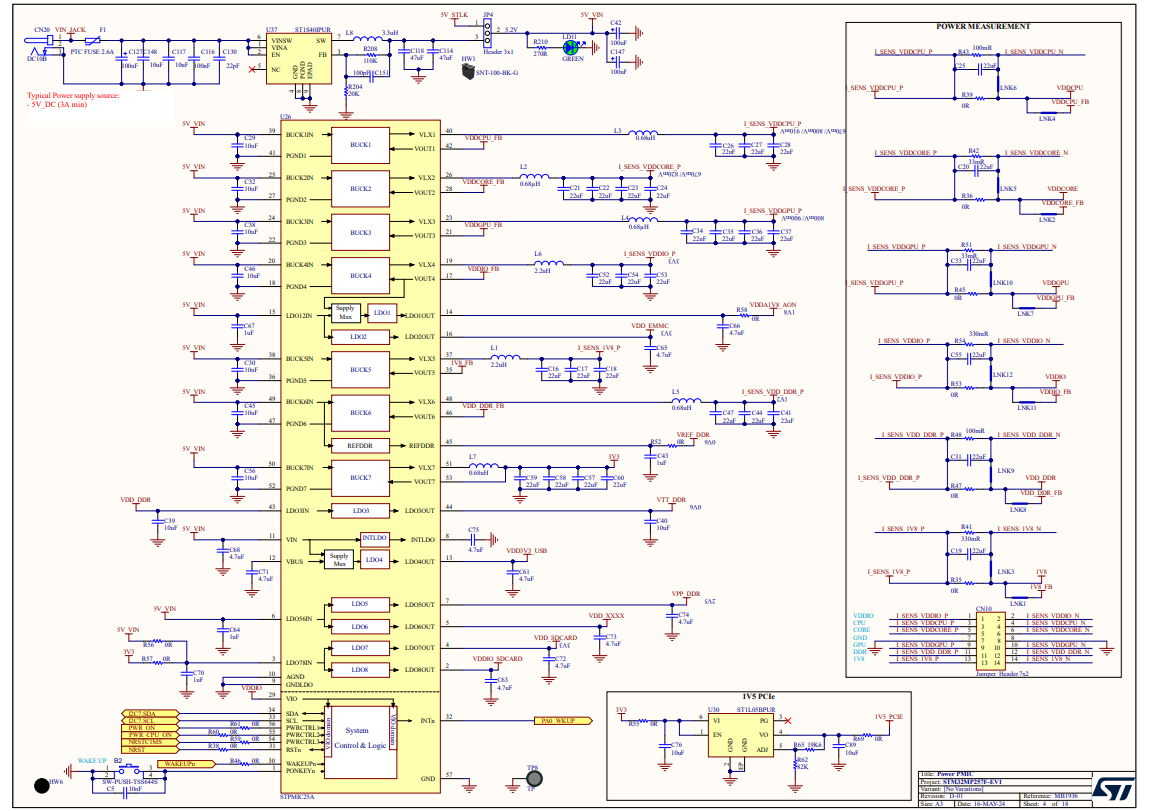The height and width of the screenshot is (811, 1151).
Task: Select the L7 0.68uH inductor
Action: click(484, 465)
